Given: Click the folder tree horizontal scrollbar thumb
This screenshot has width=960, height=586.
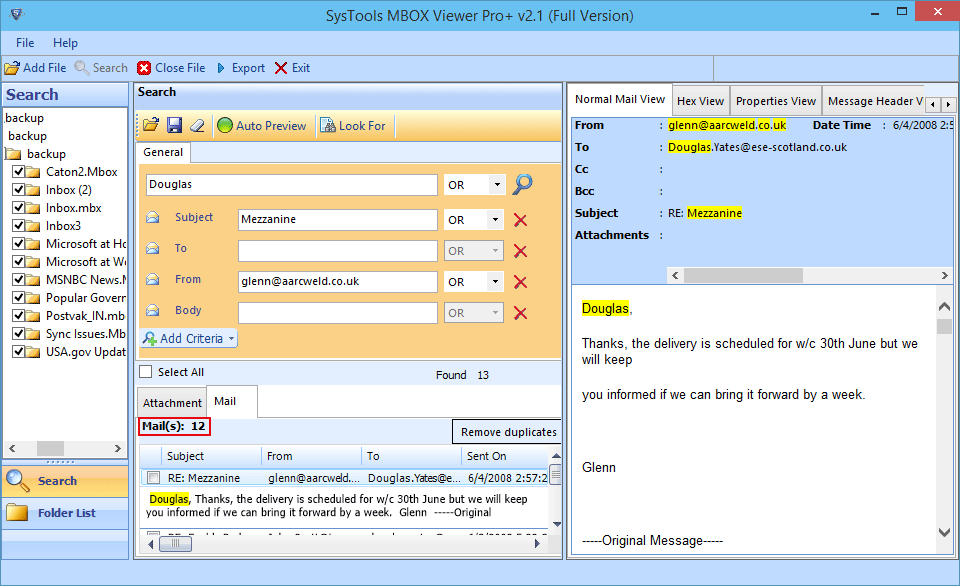Looking at the screenshot, I should pyautogui.click(x=50, y=448).
